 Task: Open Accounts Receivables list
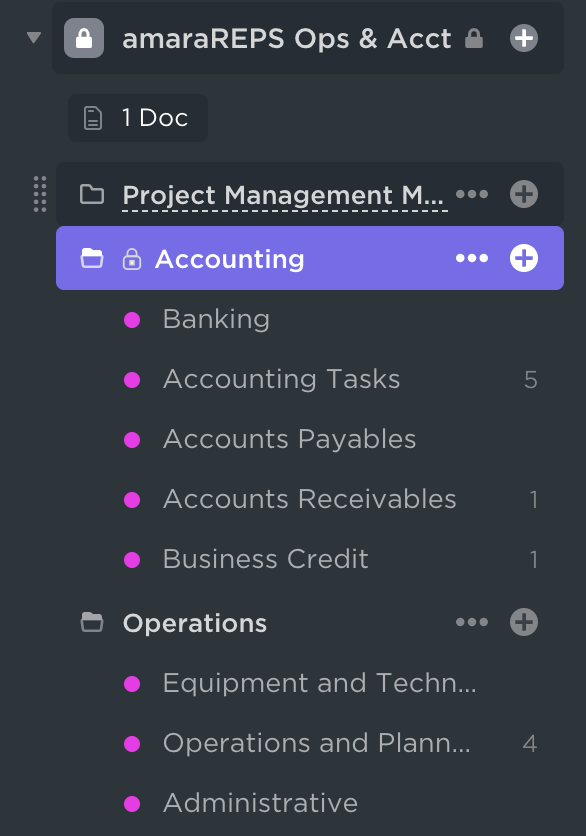pyautogui.click(x=310, y=500)
